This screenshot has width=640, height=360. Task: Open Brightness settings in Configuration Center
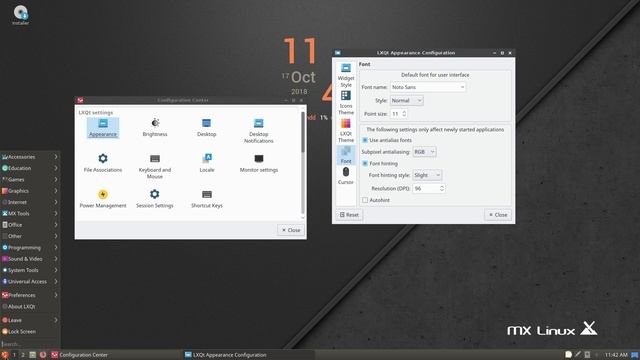coord(155,128)
